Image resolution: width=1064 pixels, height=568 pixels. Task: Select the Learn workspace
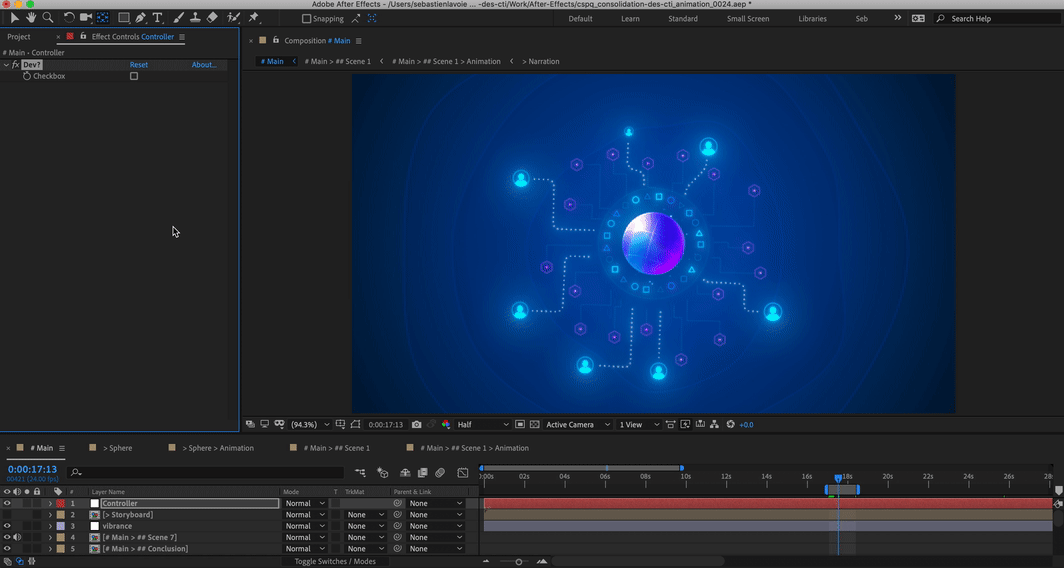[x=630, y=19]
